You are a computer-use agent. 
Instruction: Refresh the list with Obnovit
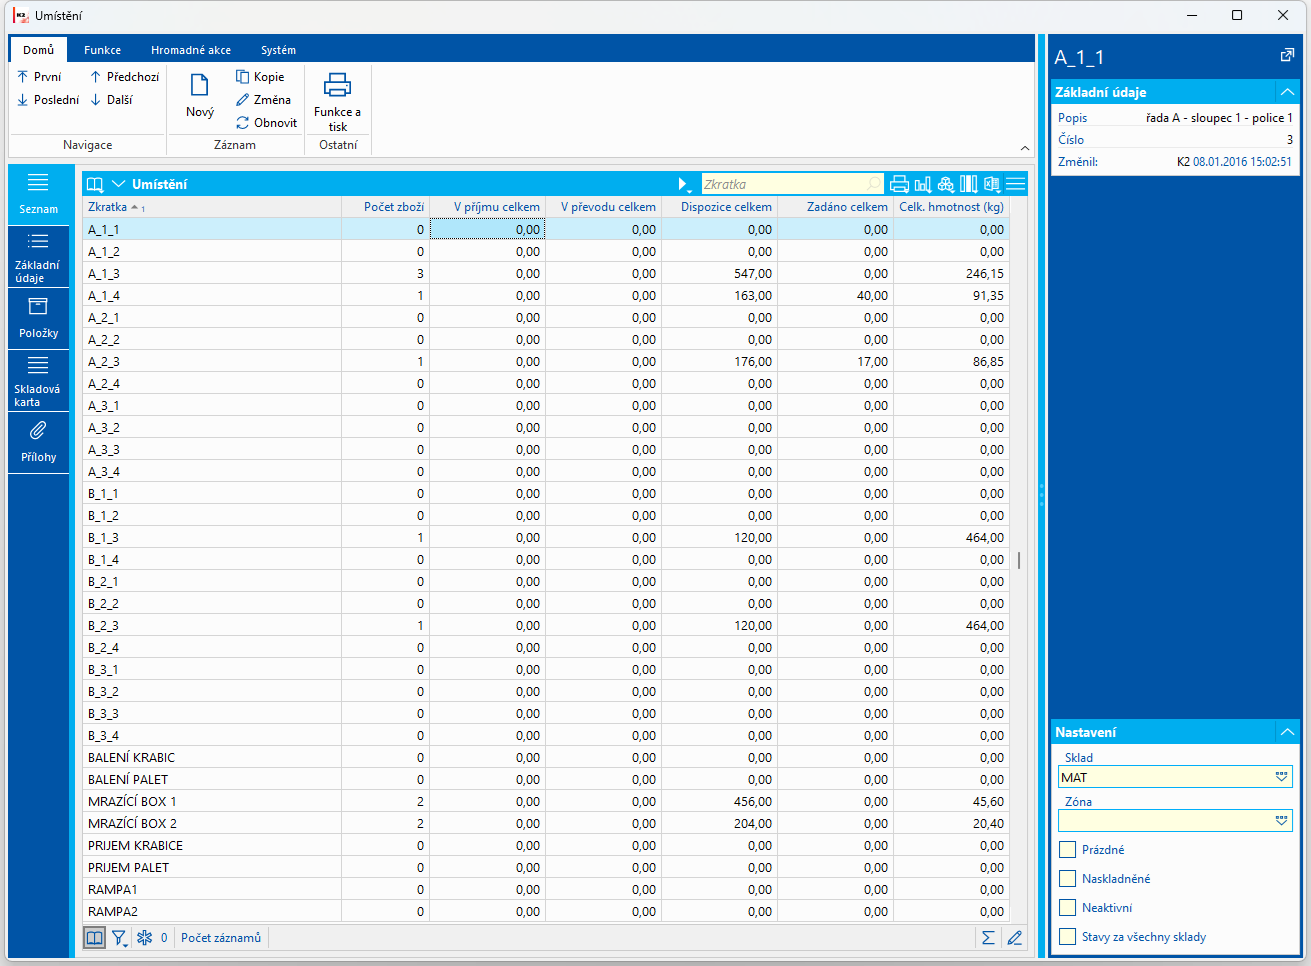click(266, 122)
